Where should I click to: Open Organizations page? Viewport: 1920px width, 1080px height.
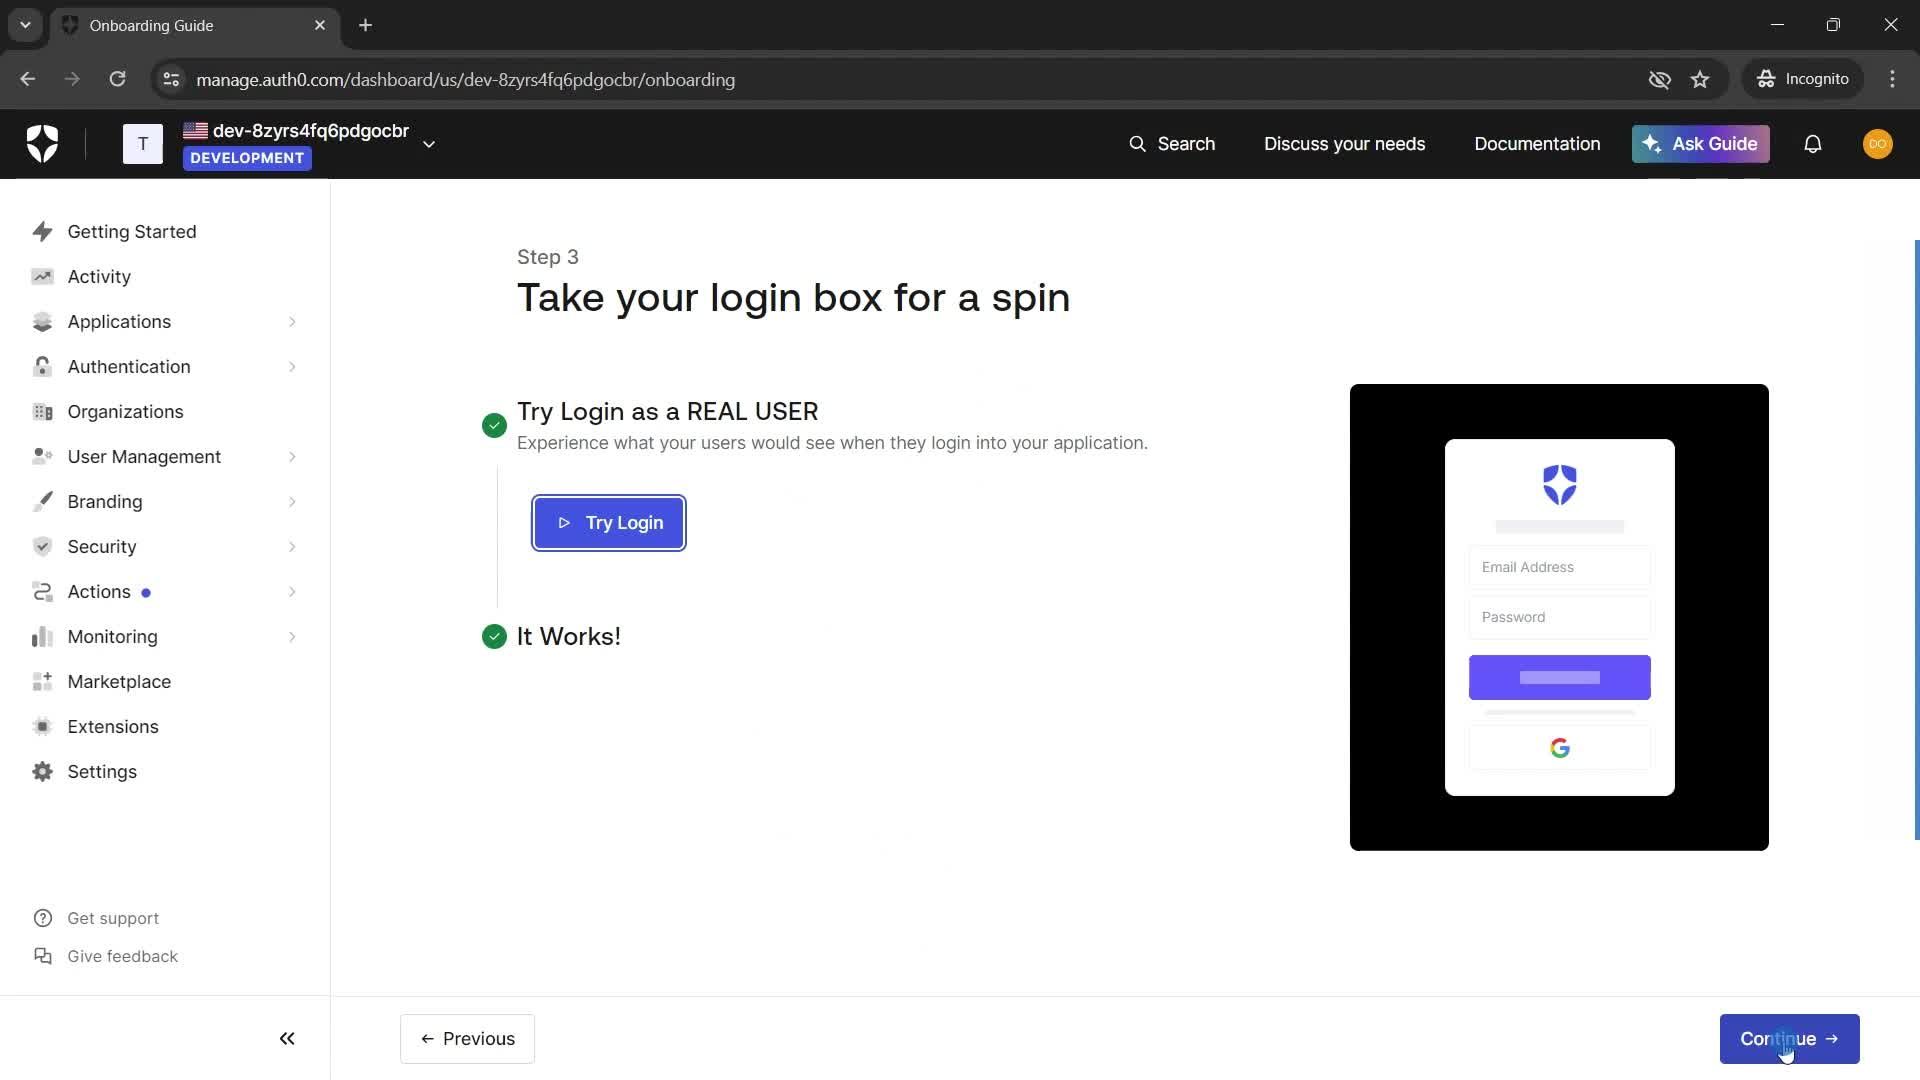(x=125, y=412)
